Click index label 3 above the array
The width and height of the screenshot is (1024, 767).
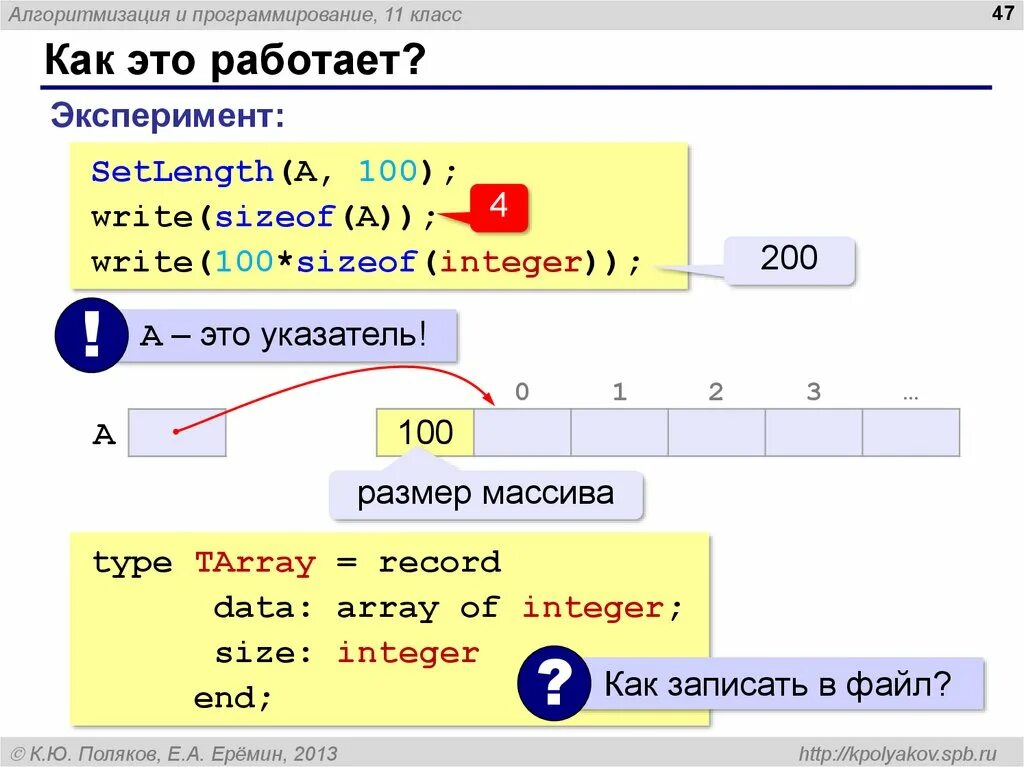click(x=813, y=391)
